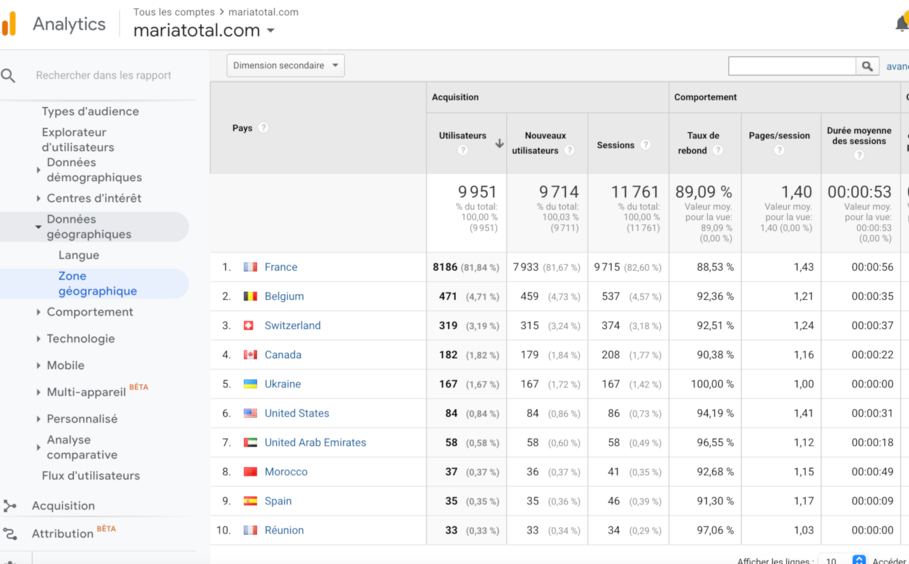Screen dimensions: 909x564
Task: Expand the Technologie menu section
Action: point(39,339)
